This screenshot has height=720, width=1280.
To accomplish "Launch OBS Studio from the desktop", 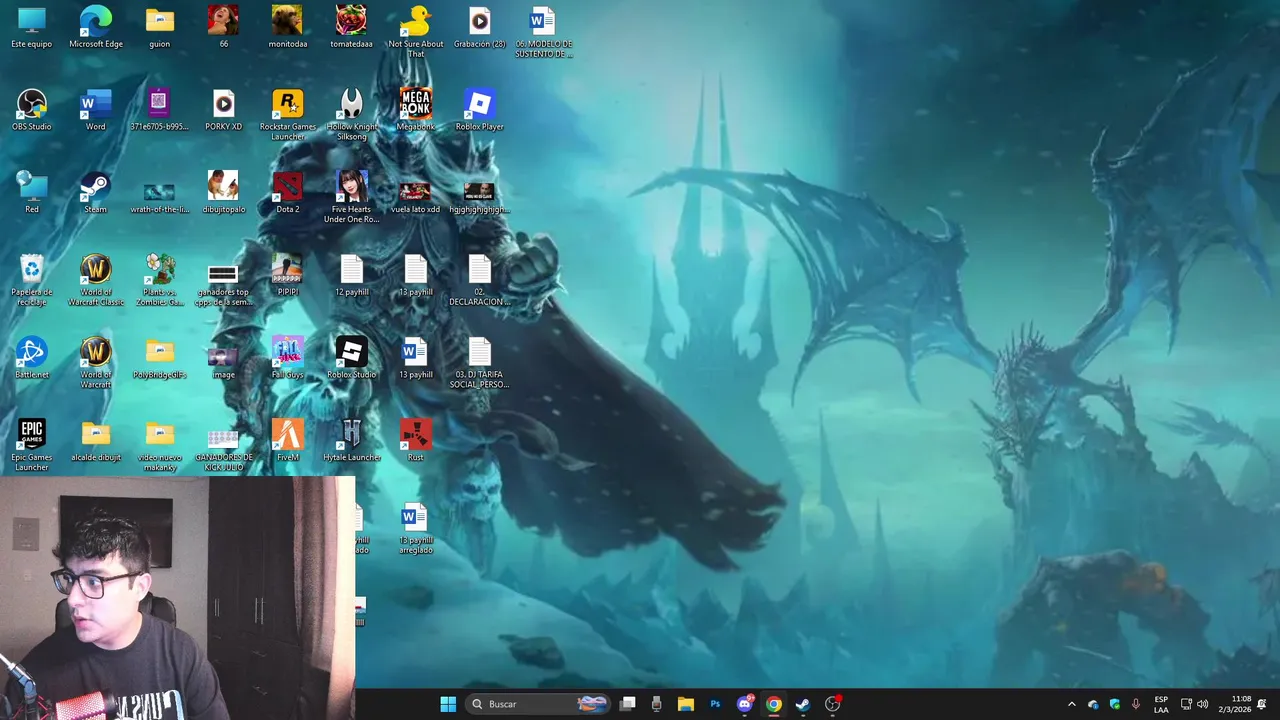I will (x=32, y=110).
